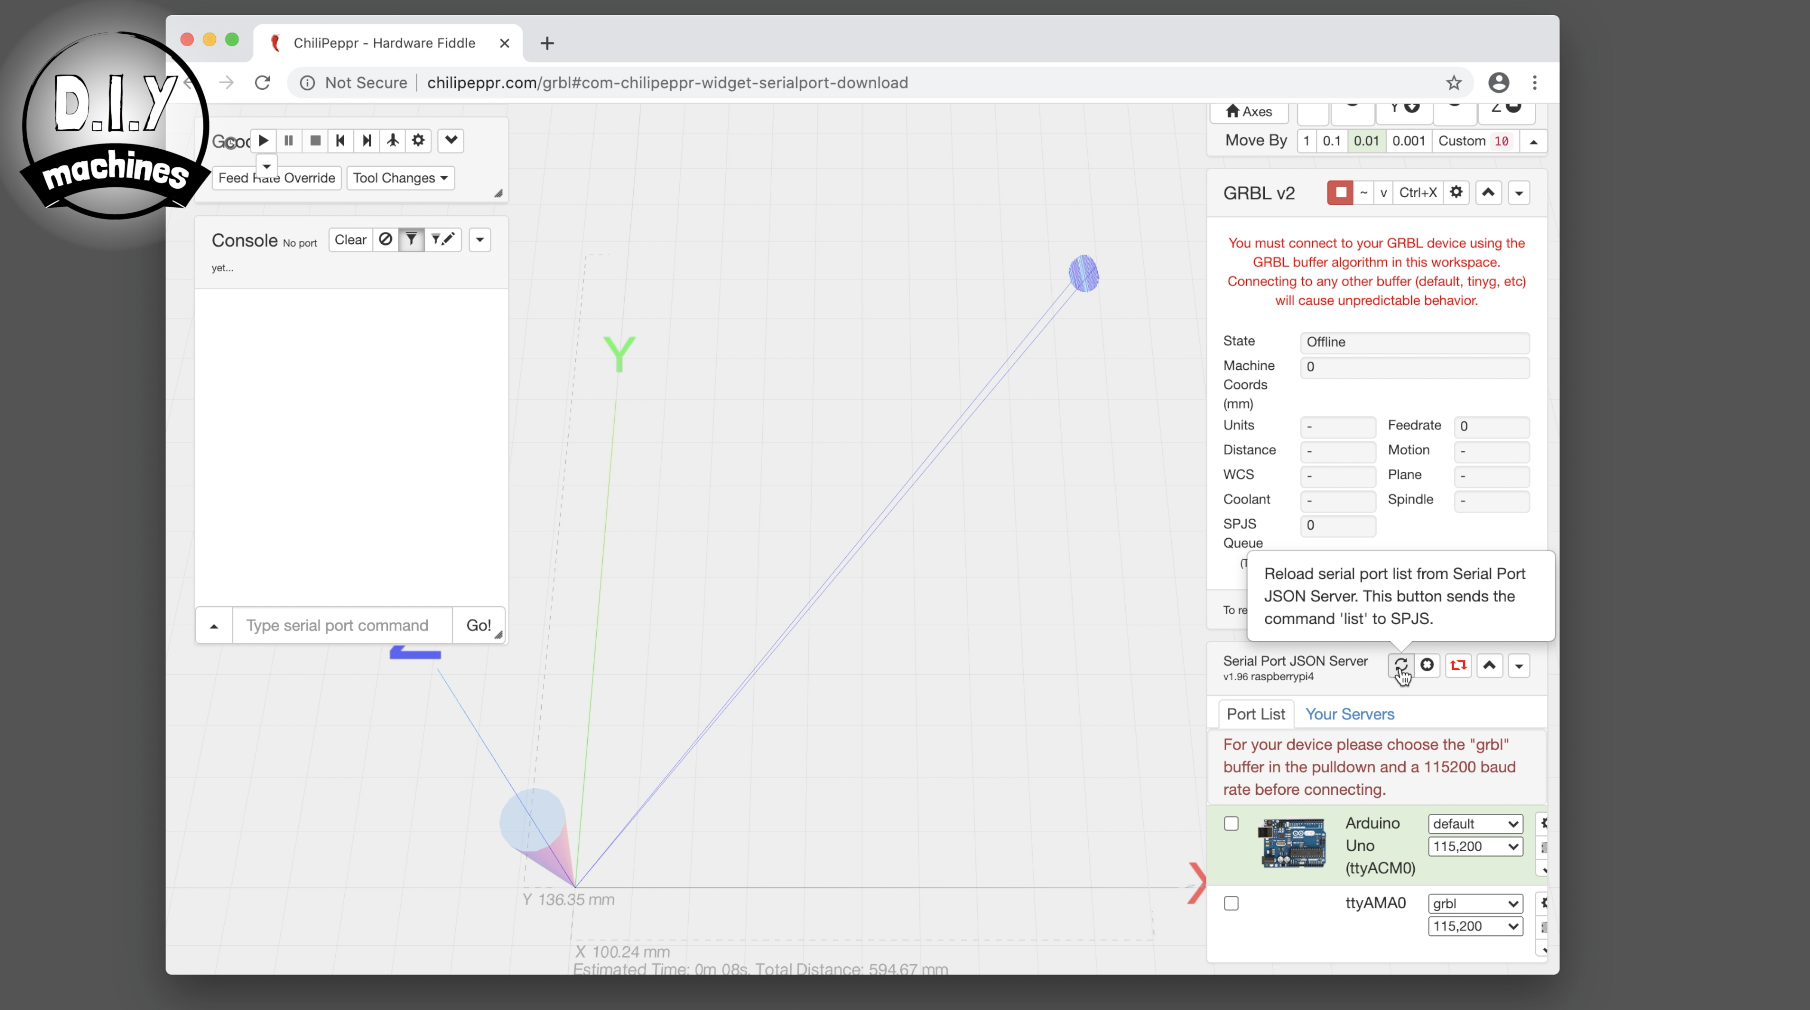The image size is (1810, 1010).
Task: Set Move By to 0.01
Action: point(1366,141)
